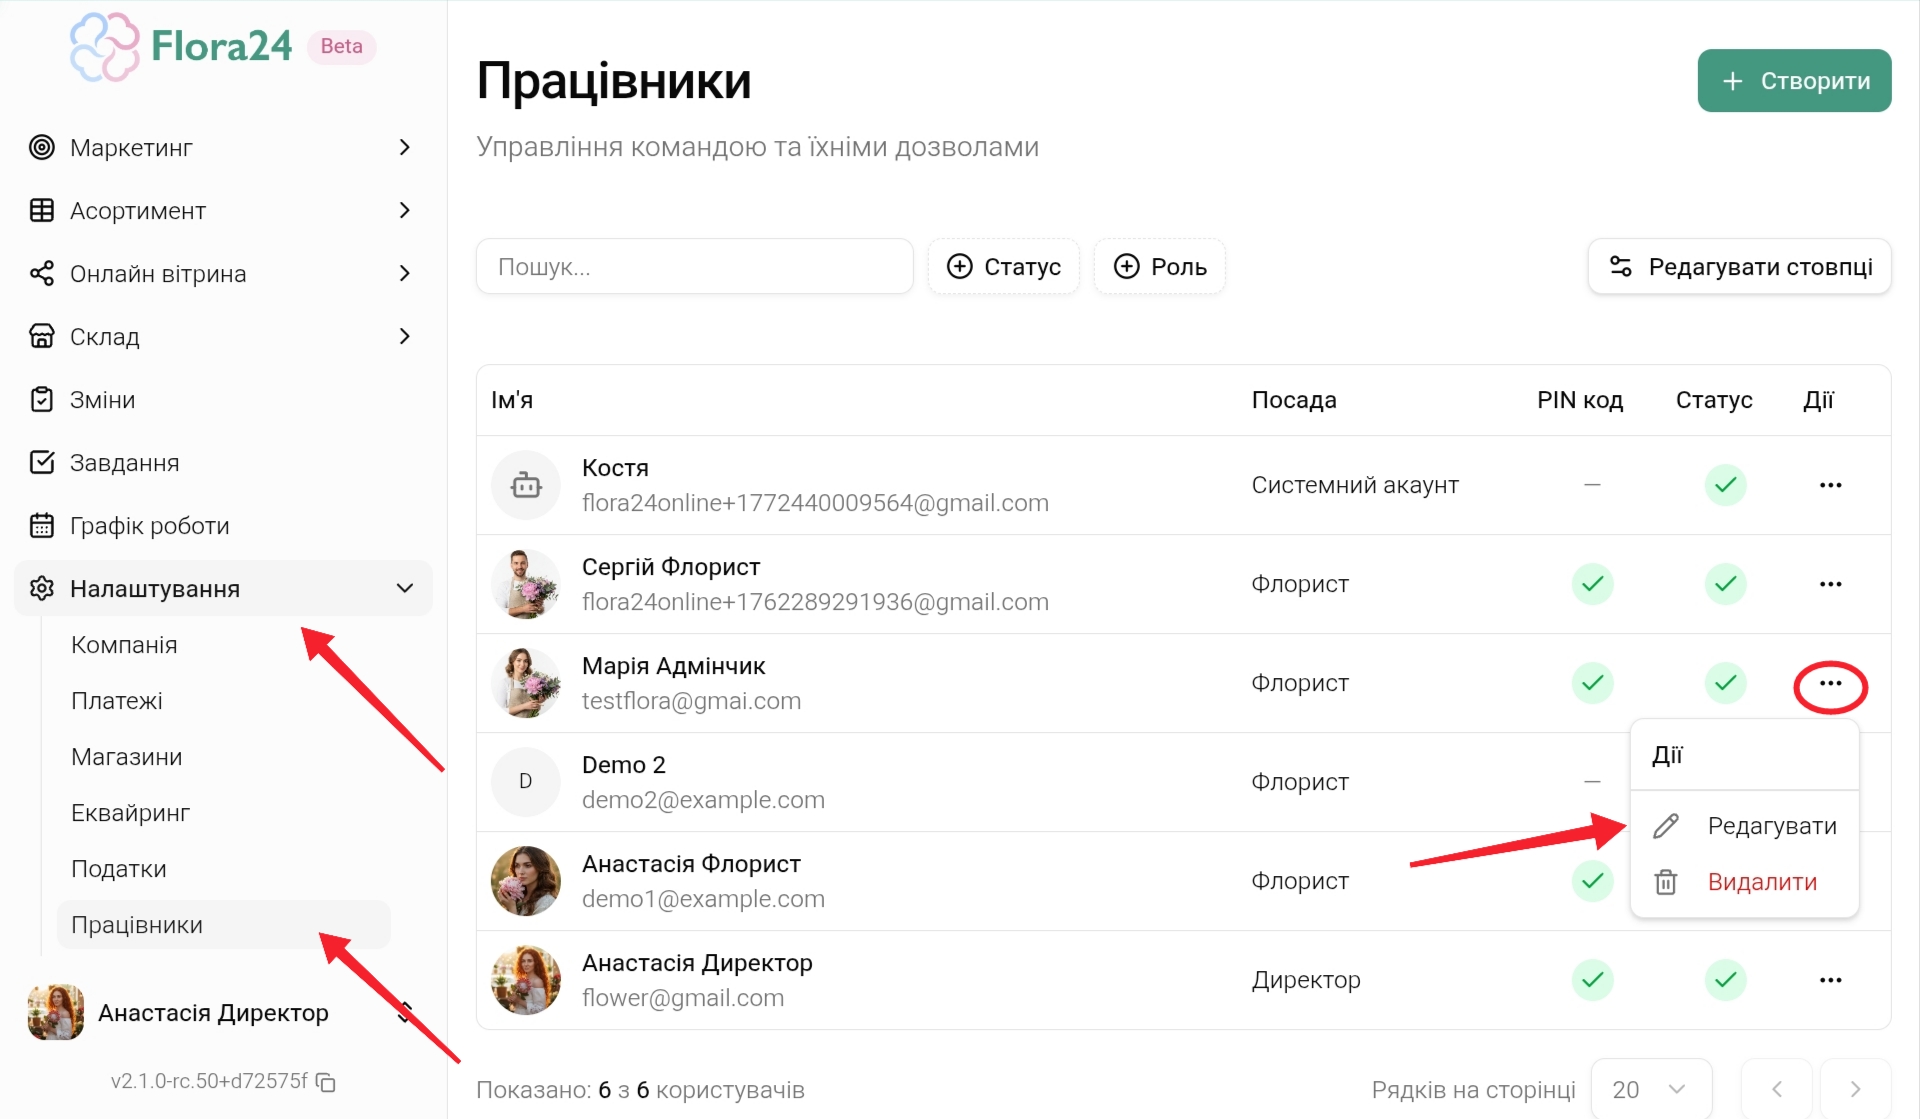This screenshot has width=1920, height=1119.
Task: Select Видалити from actions menu
Action: tap(1762, 882)
